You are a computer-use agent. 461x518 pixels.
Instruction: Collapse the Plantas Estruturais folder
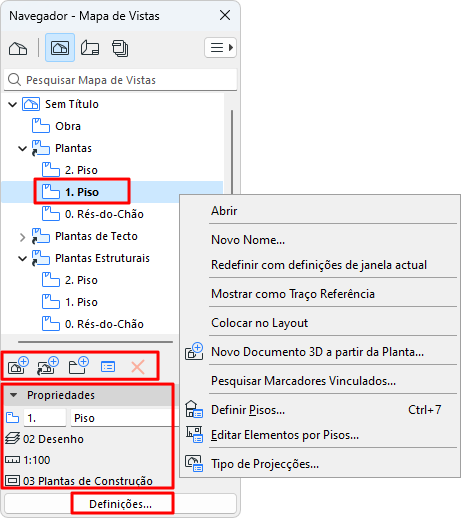point(22,258)
